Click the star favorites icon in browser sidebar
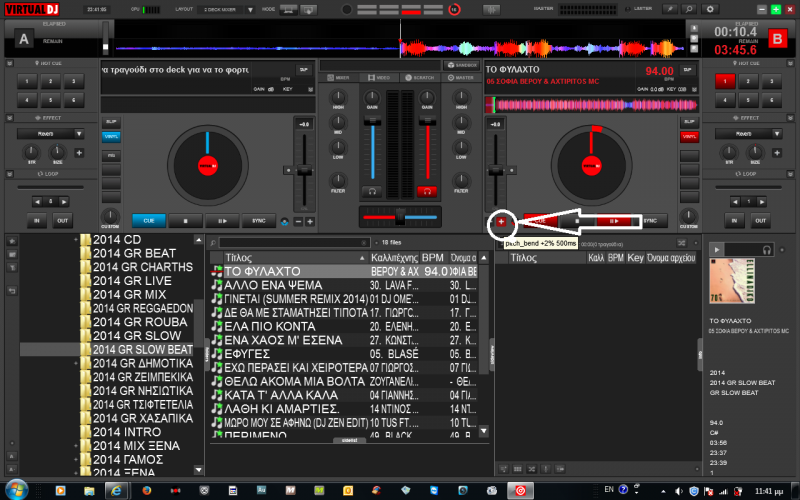 12,240
